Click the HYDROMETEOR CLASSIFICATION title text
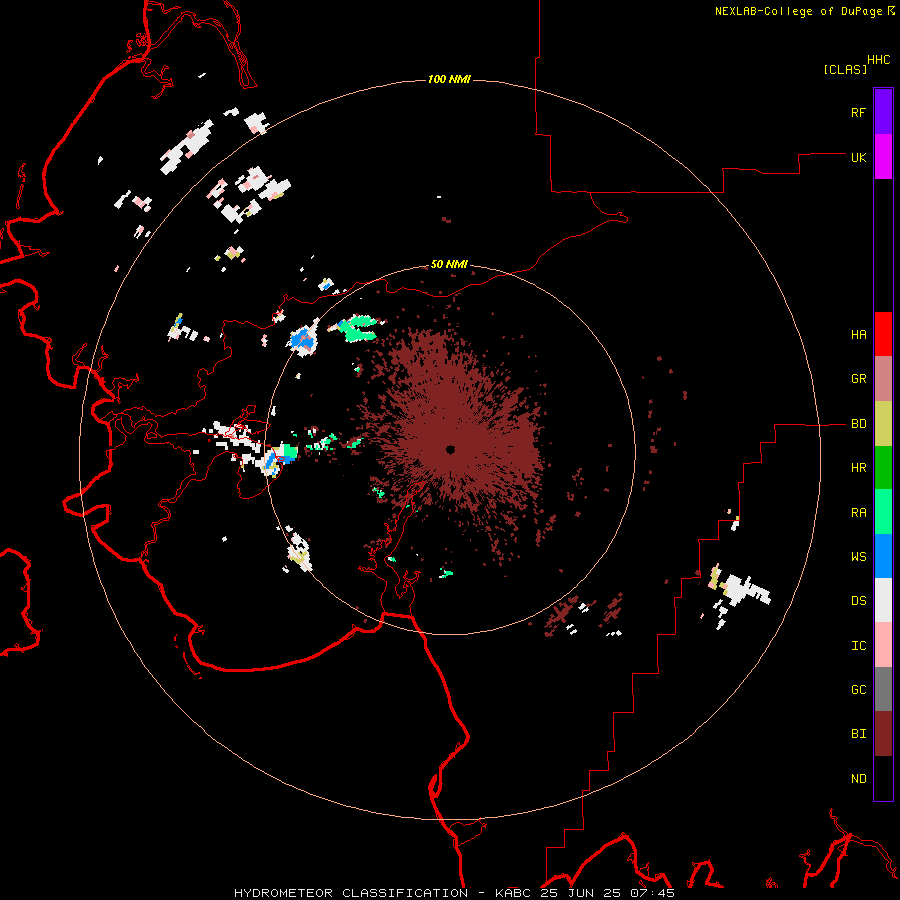This screenshot has height=900, width=900. pyautogui.click(x=351, y=893)
